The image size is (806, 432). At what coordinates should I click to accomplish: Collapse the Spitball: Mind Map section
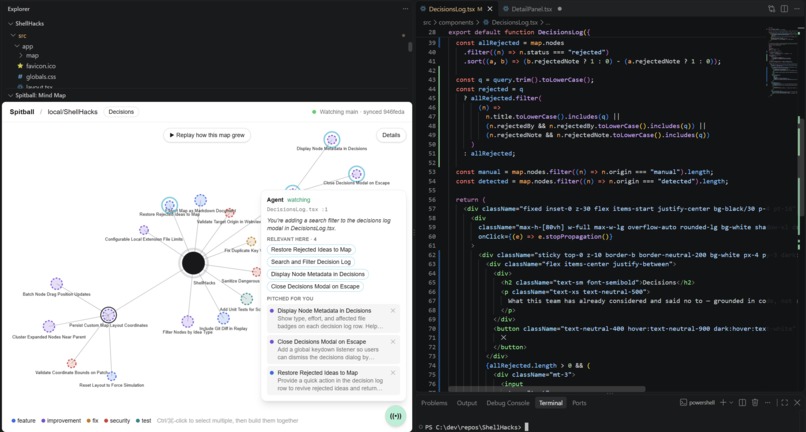11,95
